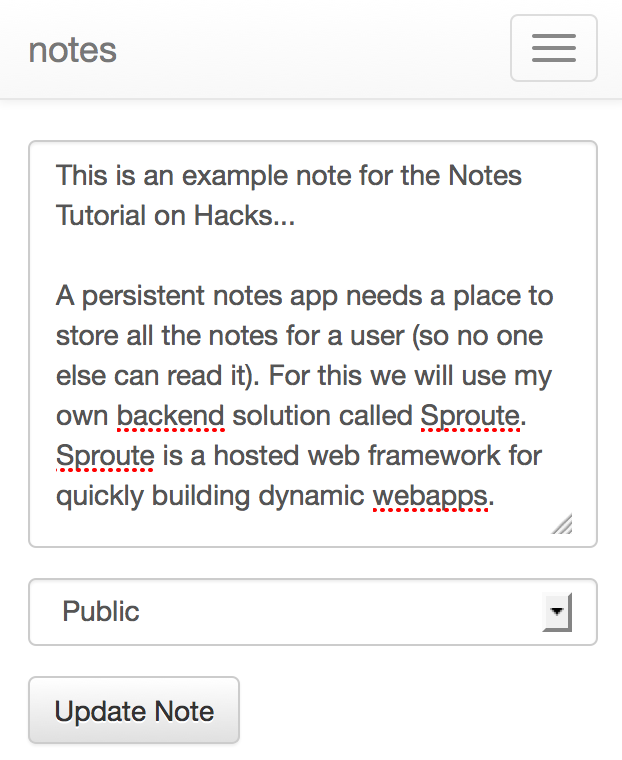Click the three-line menu toggle icon

click(554, 48)
